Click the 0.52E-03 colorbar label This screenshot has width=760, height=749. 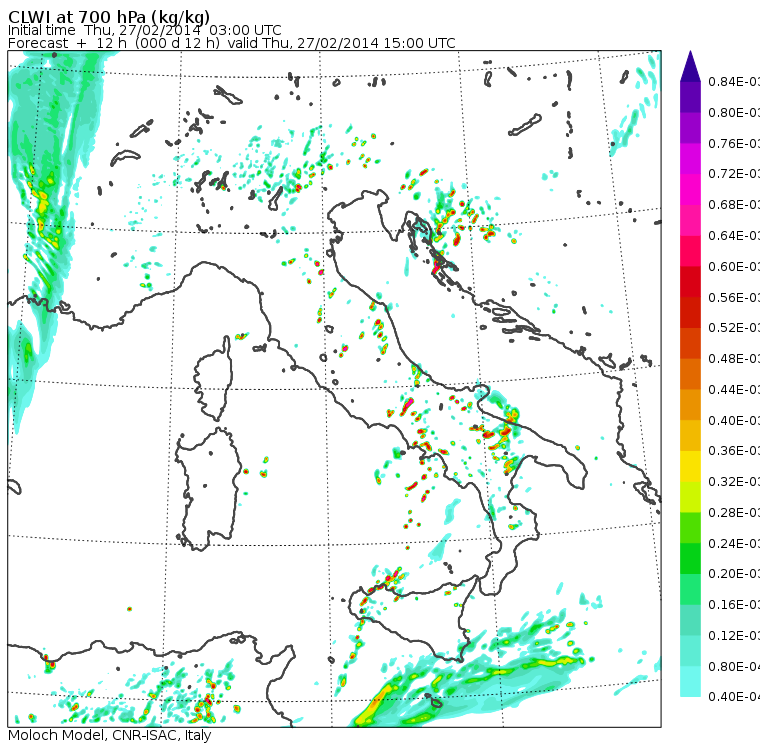tap(734, 328)
